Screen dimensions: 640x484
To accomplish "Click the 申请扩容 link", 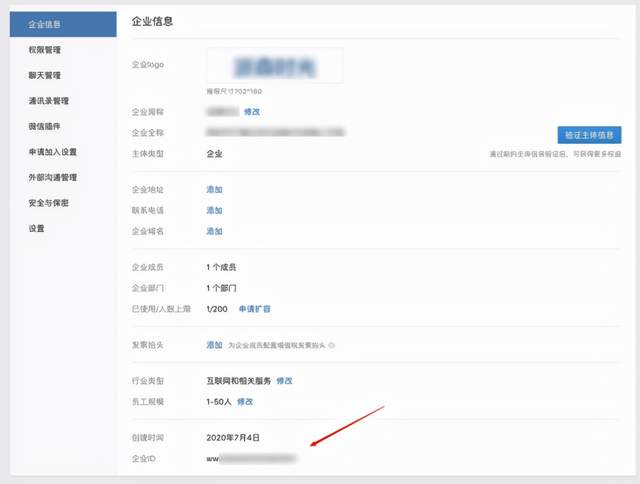I will [x=255, y=309].
